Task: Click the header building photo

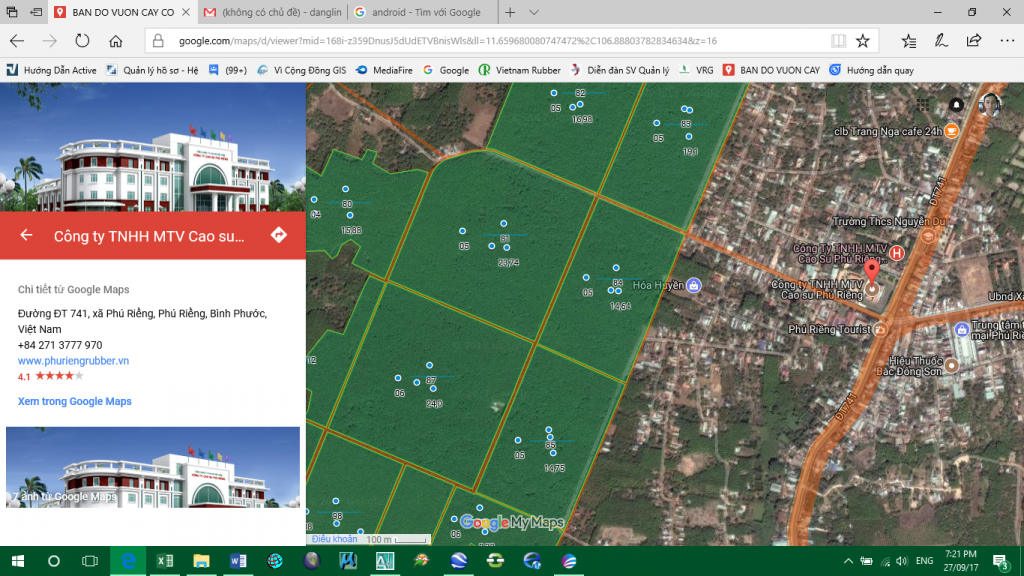Action: tap(153, 147)
